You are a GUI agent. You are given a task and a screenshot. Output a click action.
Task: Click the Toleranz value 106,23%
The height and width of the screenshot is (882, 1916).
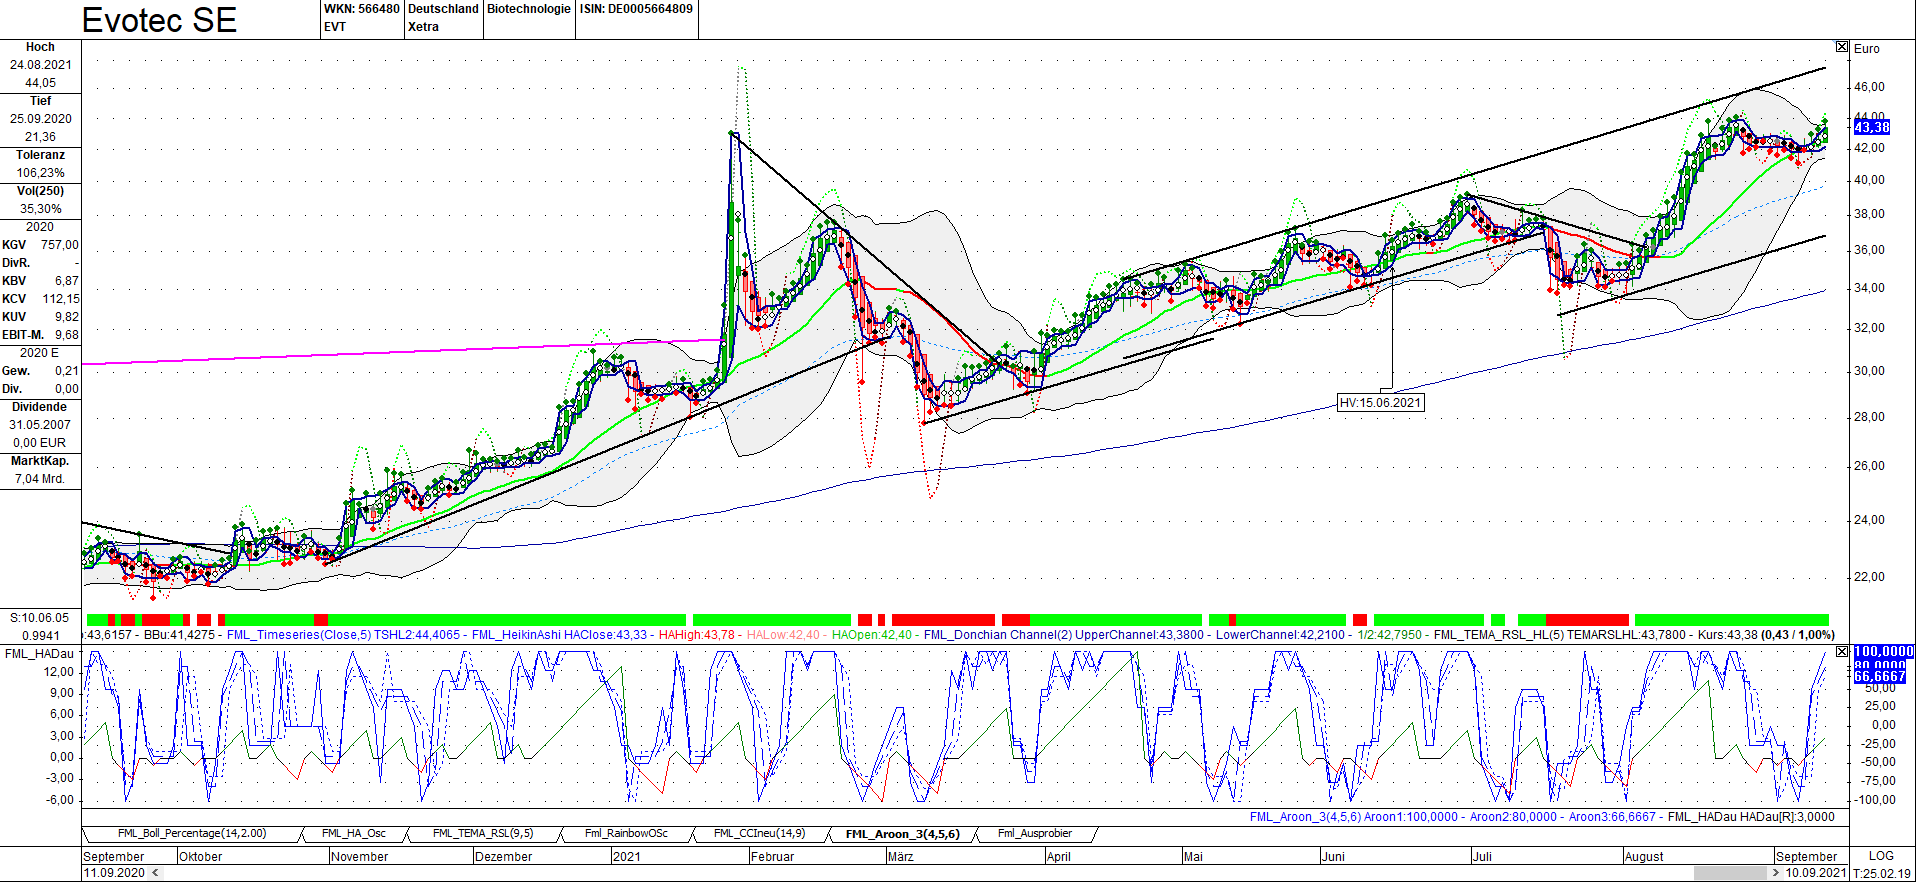click(41, 173)
